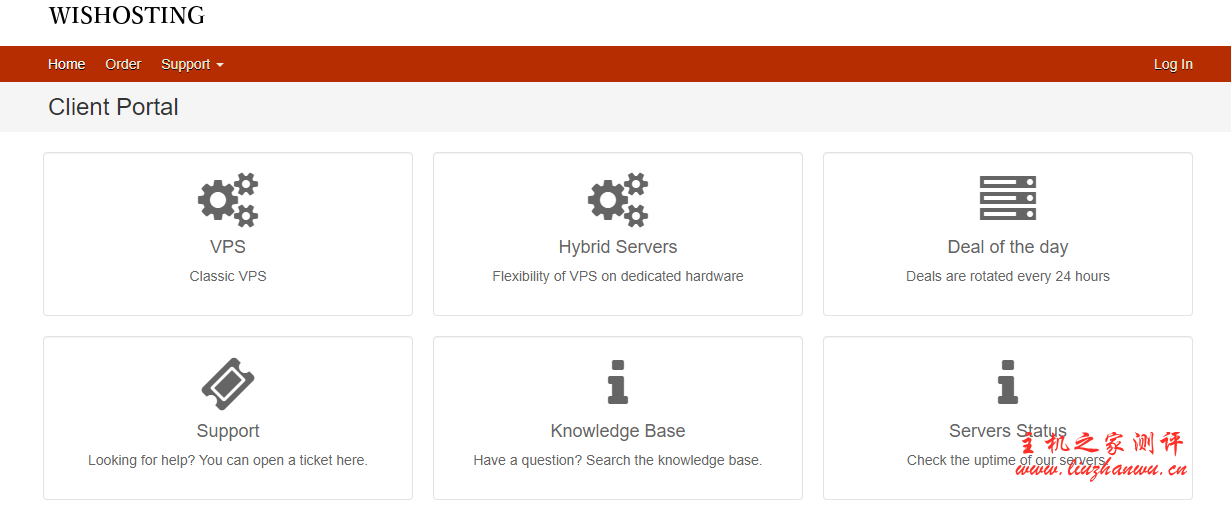Open the Support card title
The height and width of the screenshot is (512, 1231).
click(228, 431)
